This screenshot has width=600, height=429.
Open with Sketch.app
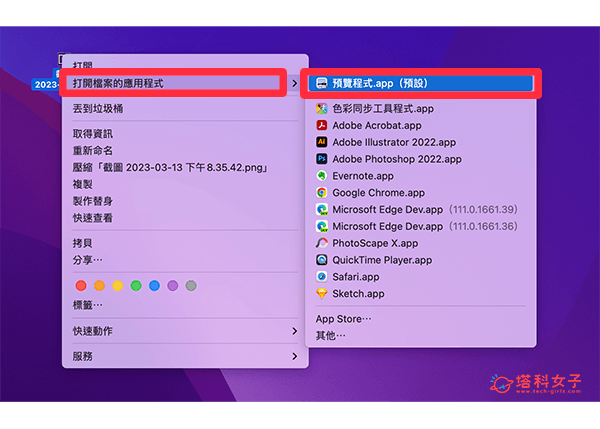click(x=421, y=294)
